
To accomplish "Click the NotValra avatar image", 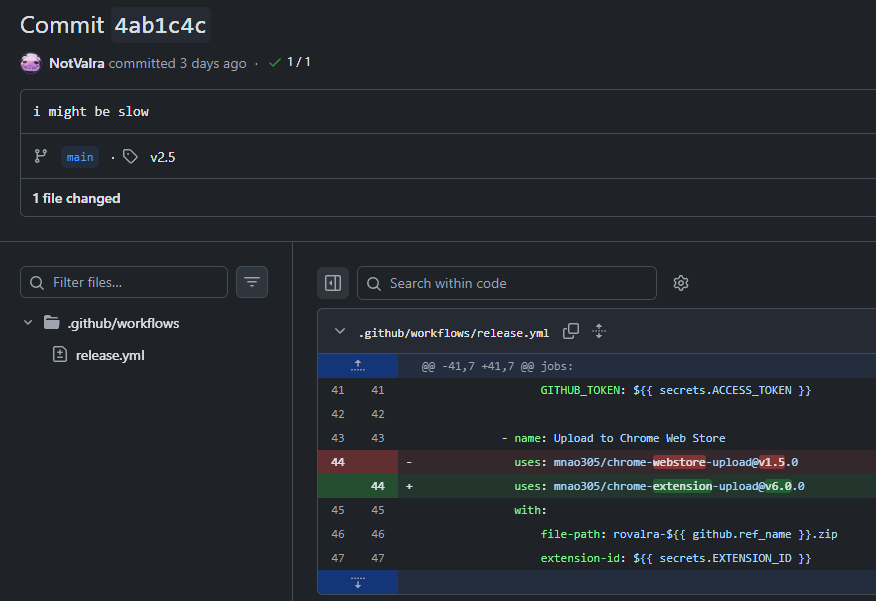I will pos(31,63).
